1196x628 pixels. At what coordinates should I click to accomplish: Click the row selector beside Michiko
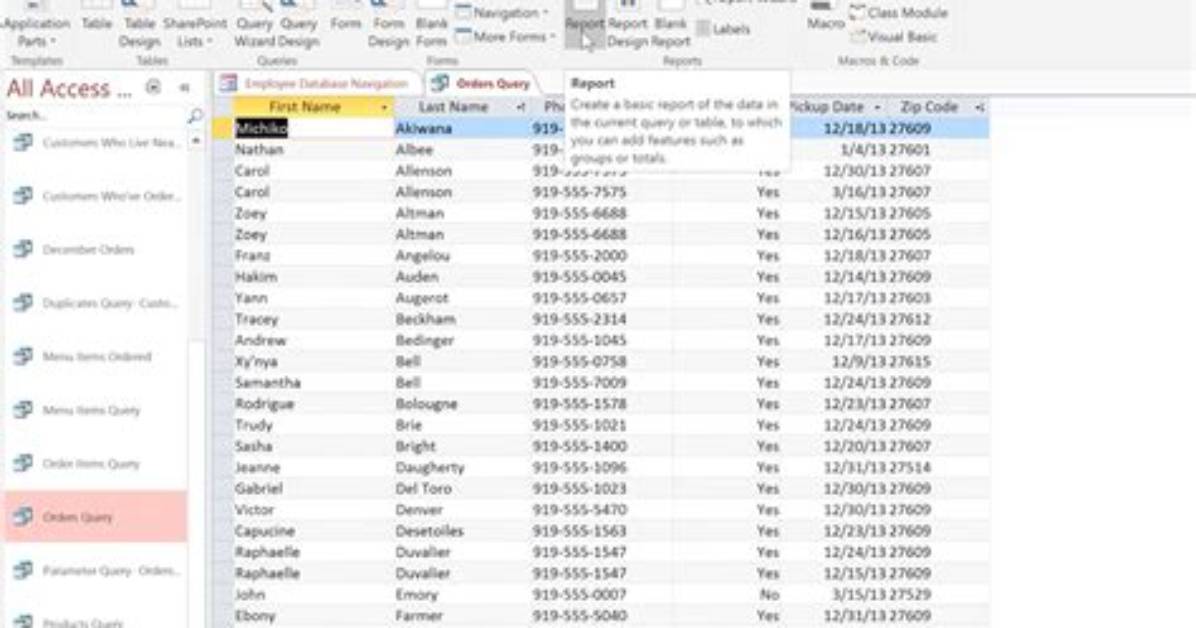[x=222, y=128]
